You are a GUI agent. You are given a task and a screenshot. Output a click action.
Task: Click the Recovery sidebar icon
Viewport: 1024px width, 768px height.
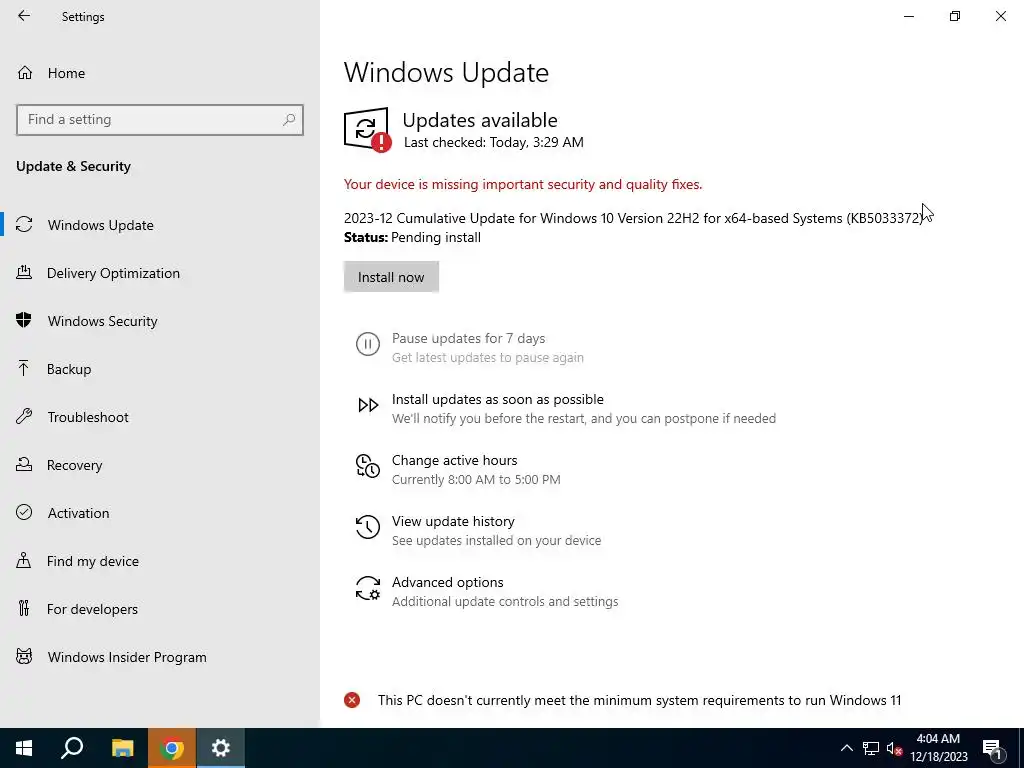click(x=24, y=464)
